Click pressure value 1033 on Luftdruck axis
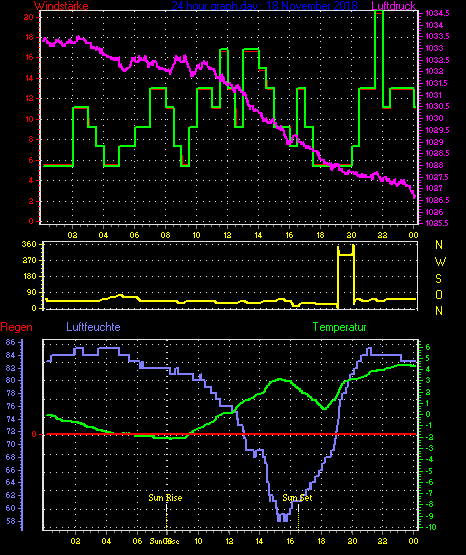This screenshot has height=555, width=466. (434, 48)
